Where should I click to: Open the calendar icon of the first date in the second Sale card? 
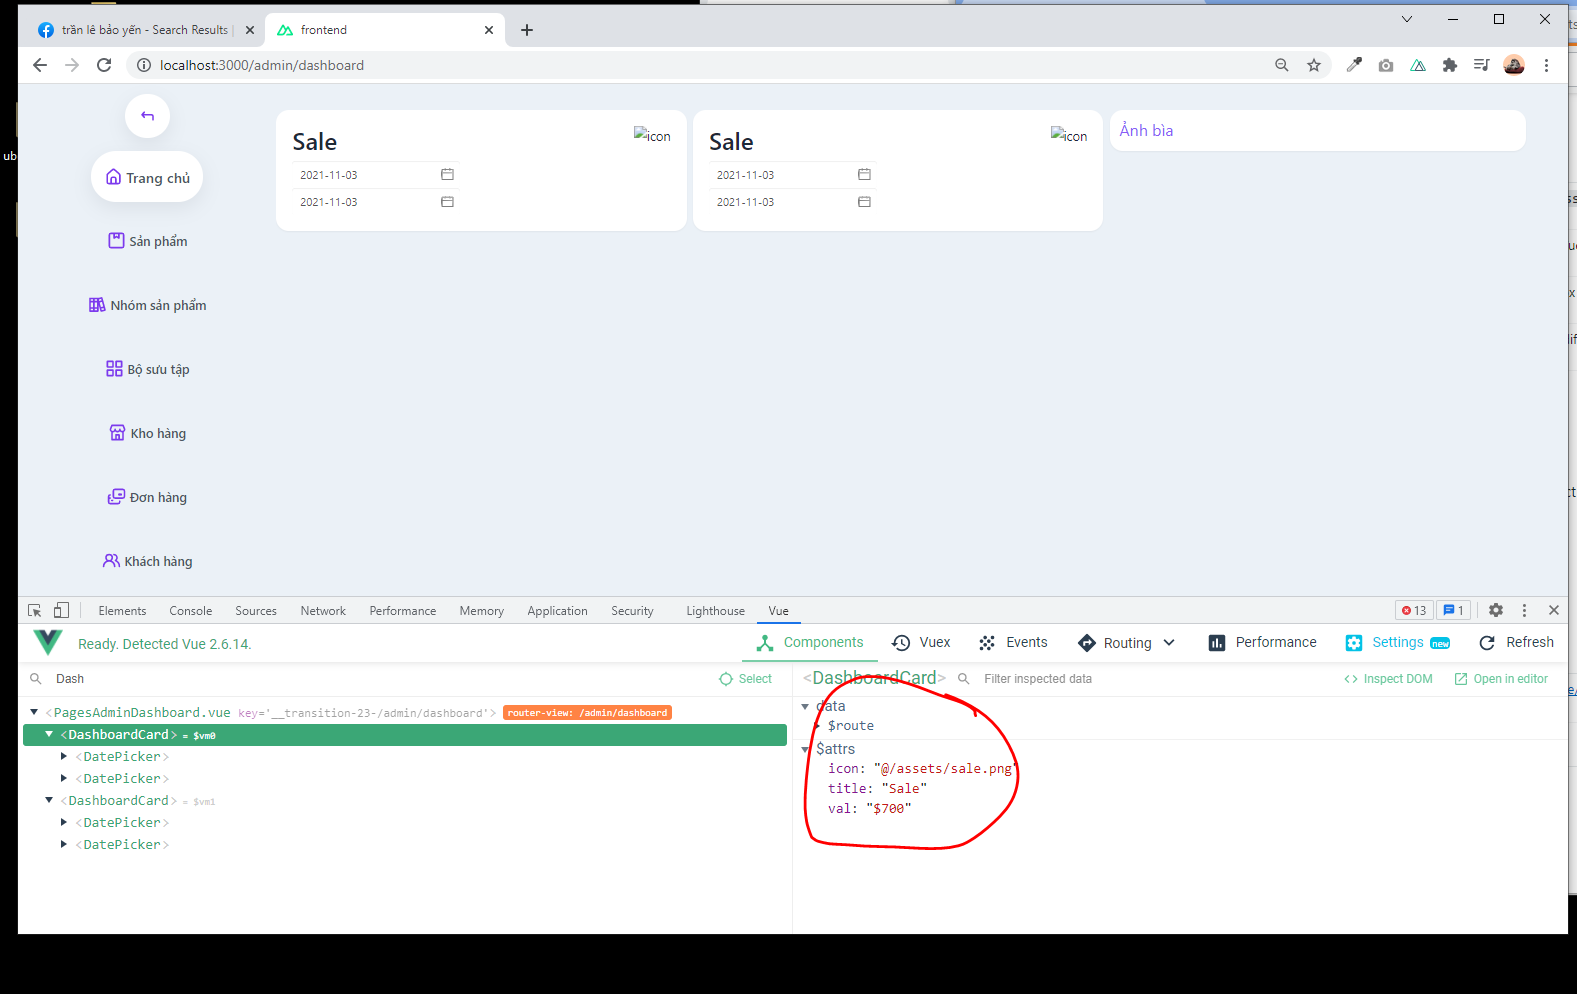[864, 174]
